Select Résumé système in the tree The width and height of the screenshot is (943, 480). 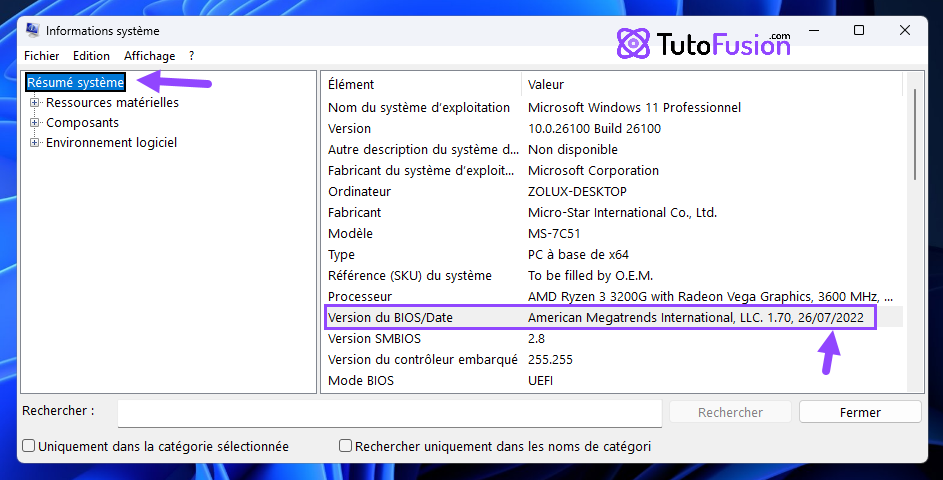pyautogui.click(x=75, y=82)
